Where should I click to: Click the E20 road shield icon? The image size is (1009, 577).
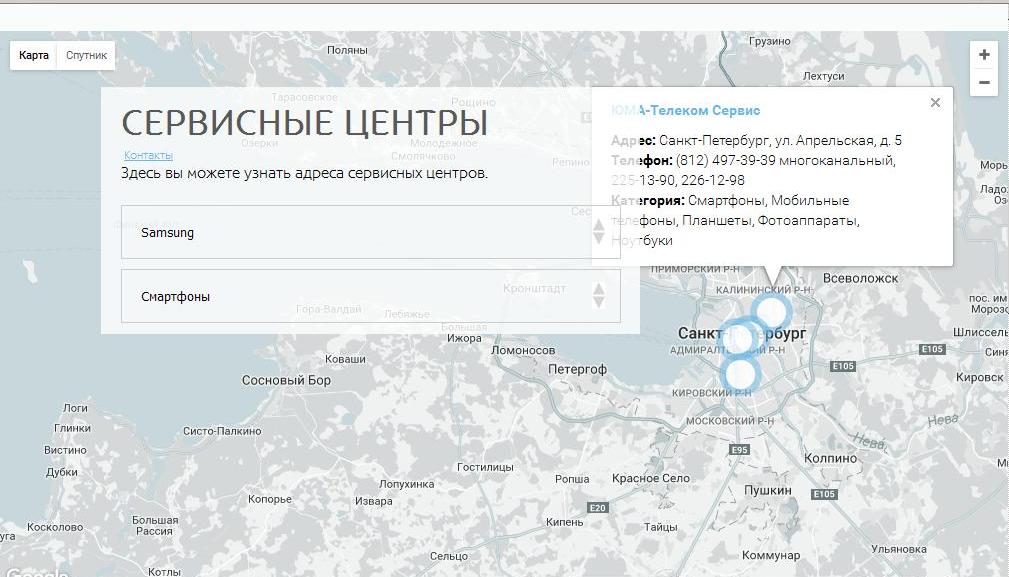pos(597,508)
